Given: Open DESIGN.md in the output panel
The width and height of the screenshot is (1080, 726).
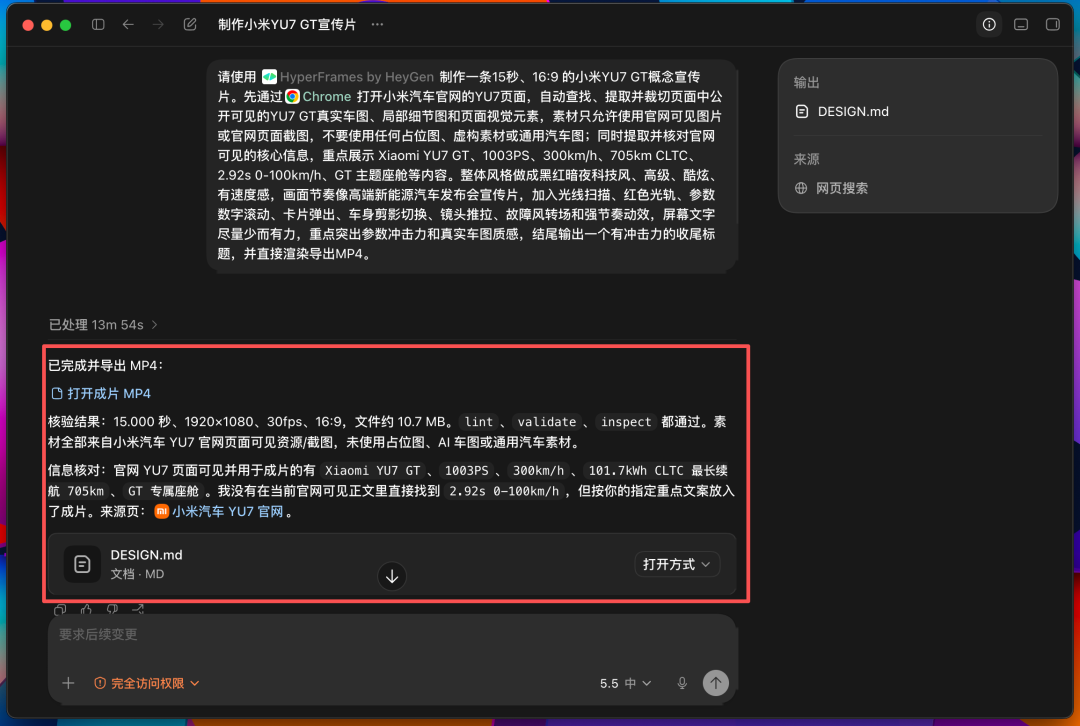Looking at the screenshot, I should click(853, 112).
